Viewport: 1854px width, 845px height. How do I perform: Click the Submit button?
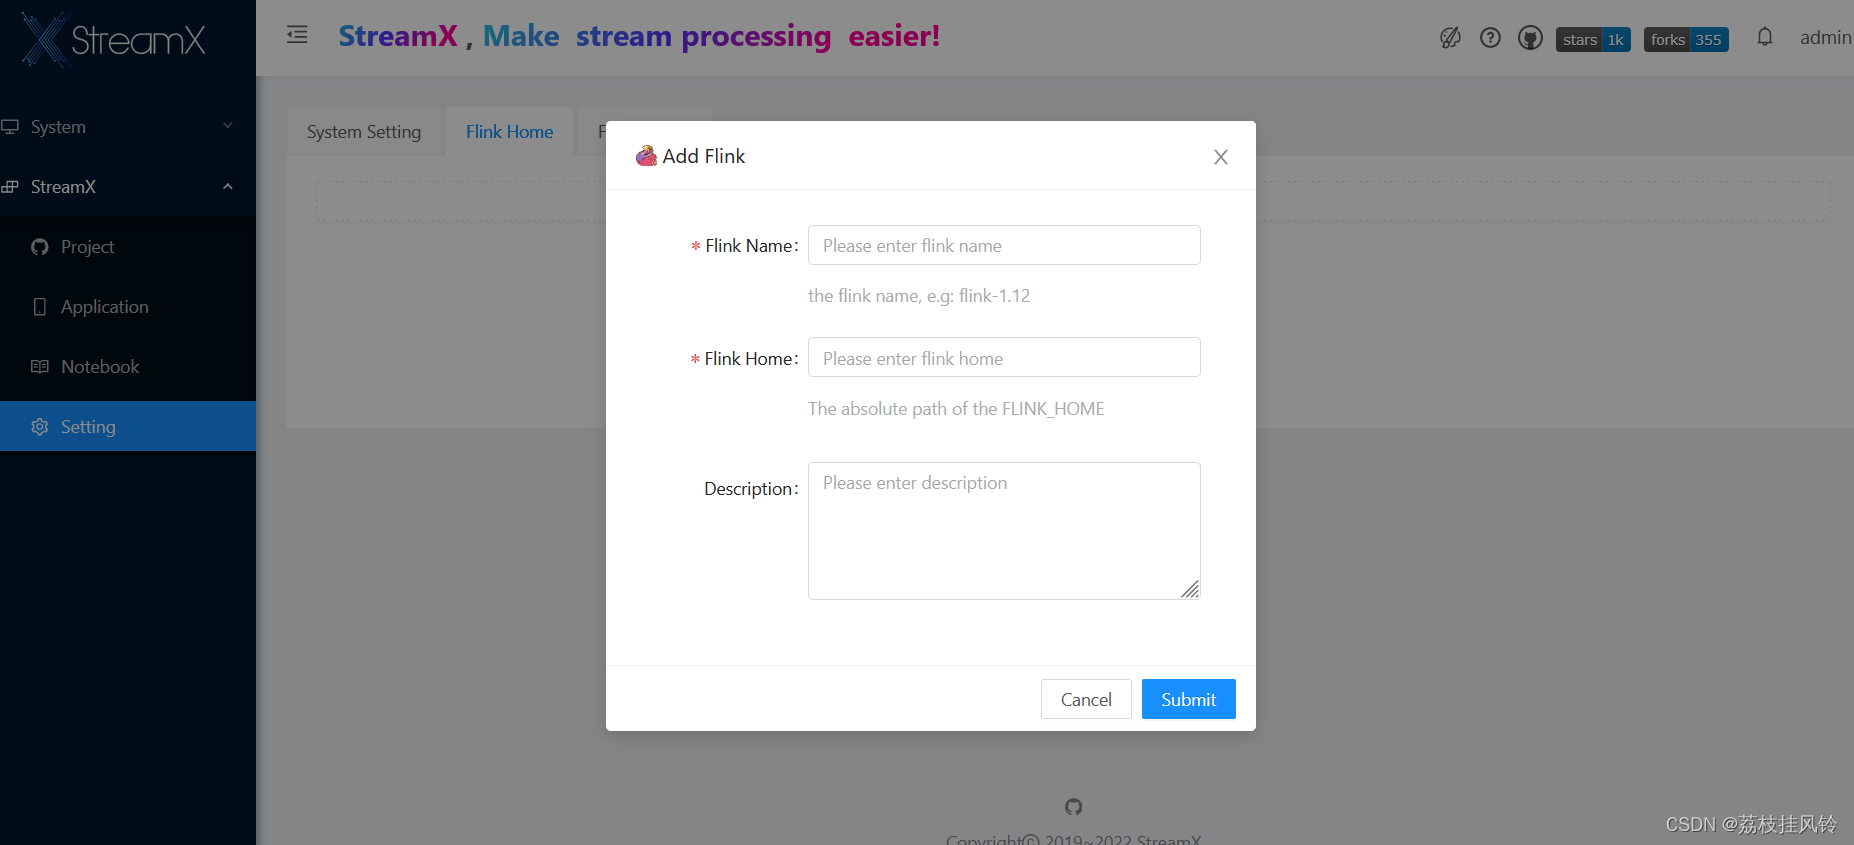[x=1189, y=699]
